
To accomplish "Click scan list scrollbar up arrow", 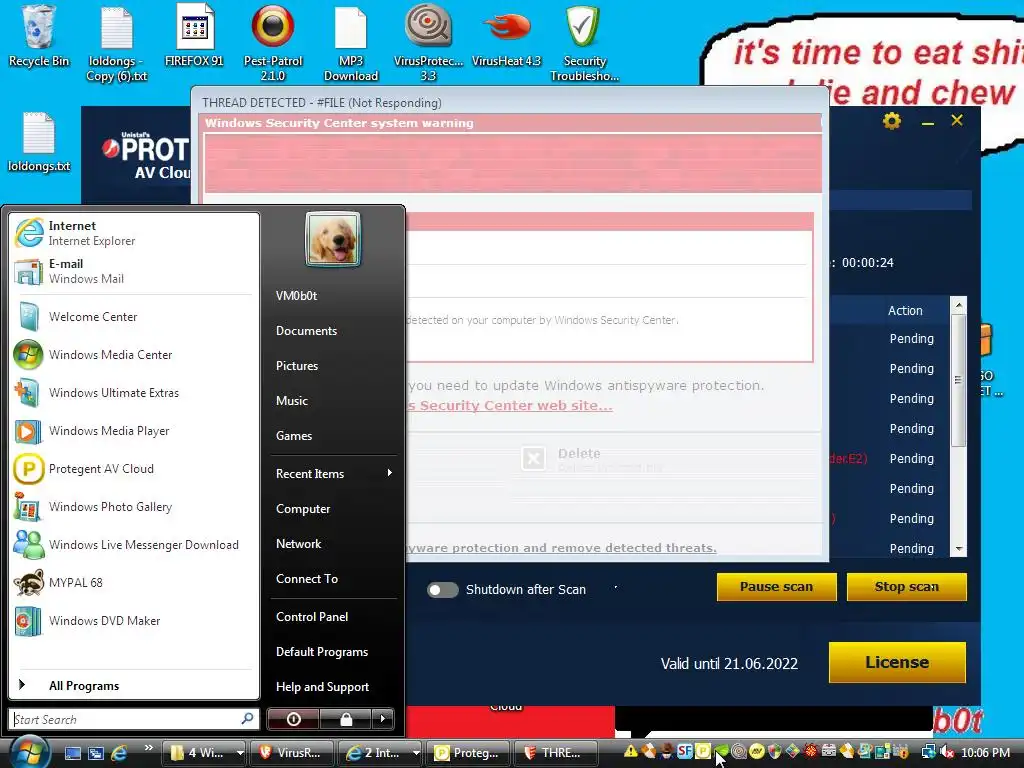I will tap(959, 305).
